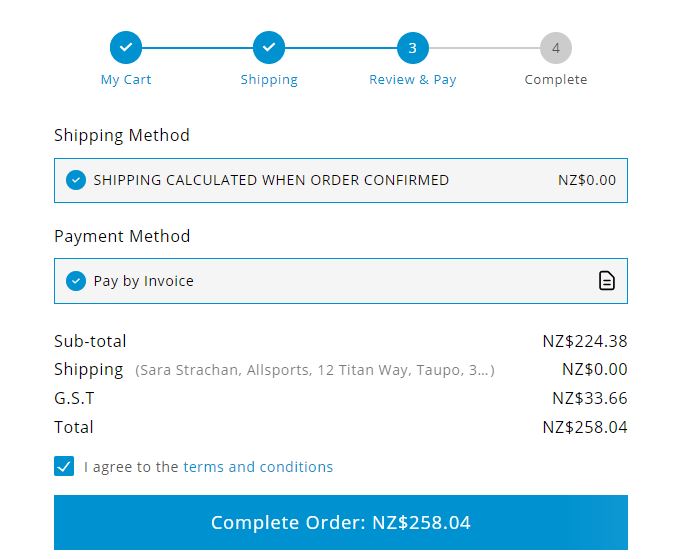This screenshot has height=559, width=678.
Task: Choose the Pay by Invoice option text
Action: 144,281
